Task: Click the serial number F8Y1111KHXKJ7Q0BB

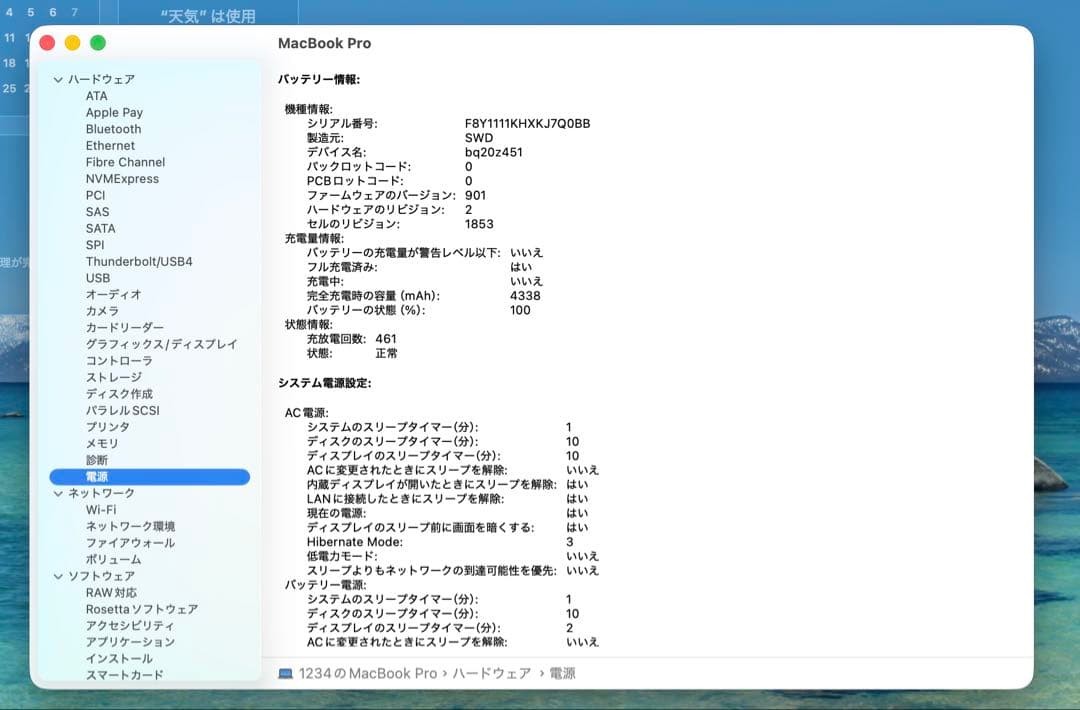Action: click(528, 124)
